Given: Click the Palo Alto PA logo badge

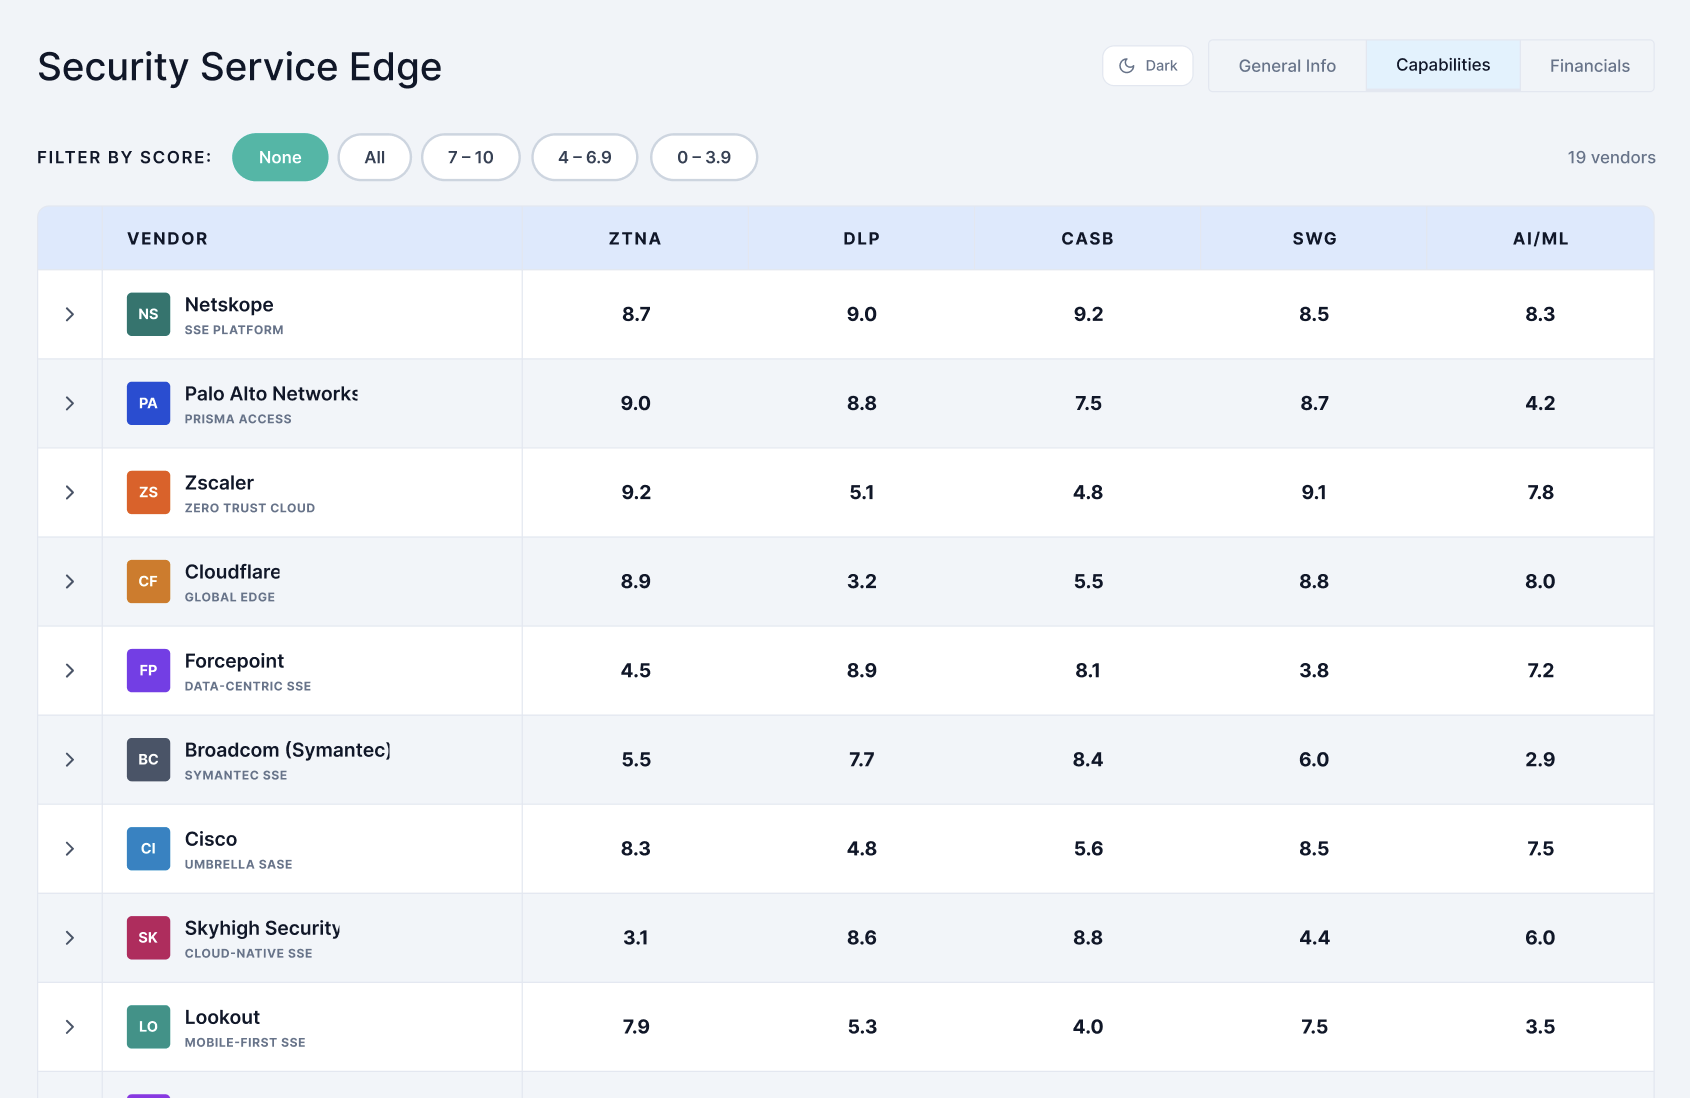Looking at the screenshot, I should click(x=148, y=403).
